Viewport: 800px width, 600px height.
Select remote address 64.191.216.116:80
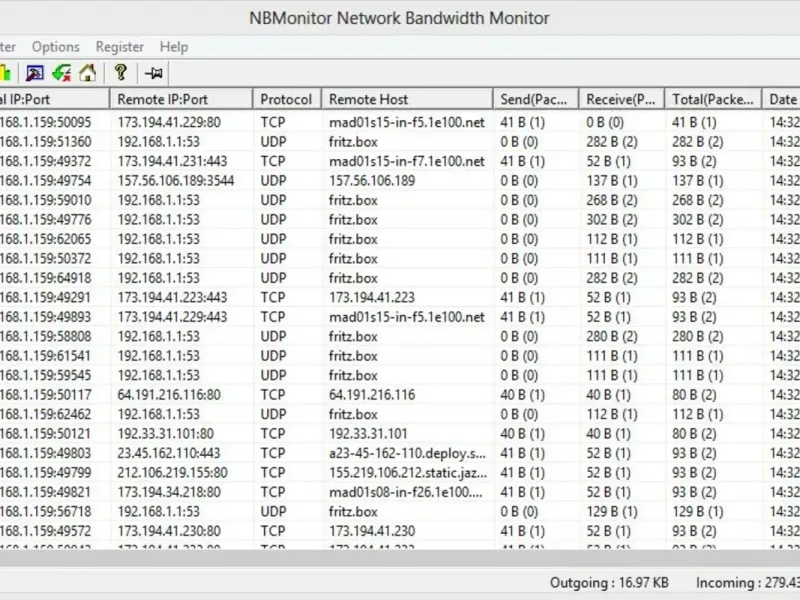pyautogui.click(x=169, y=395)
